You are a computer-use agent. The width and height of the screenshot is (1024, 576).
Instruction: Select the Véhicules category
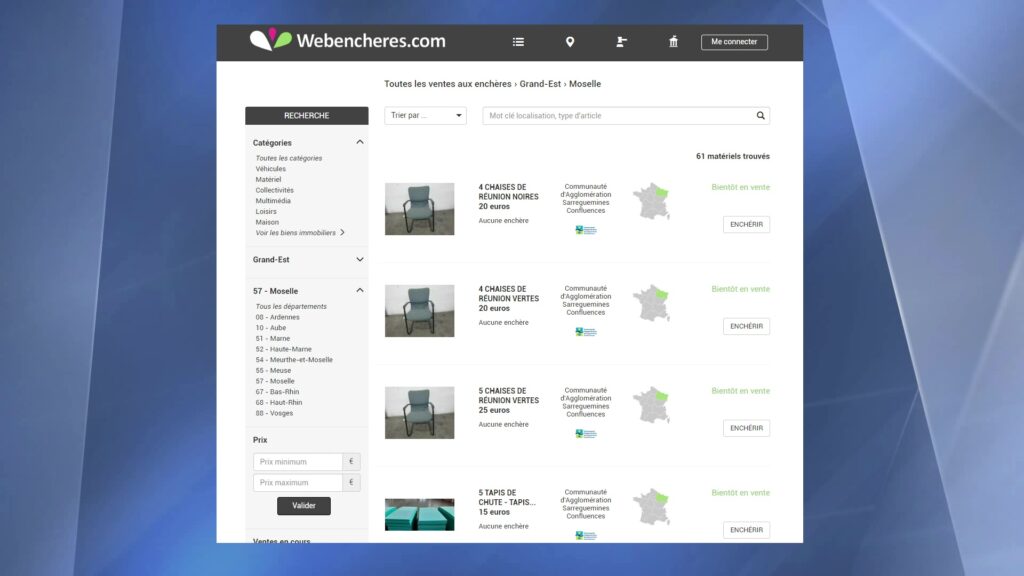tap(270, 168)
